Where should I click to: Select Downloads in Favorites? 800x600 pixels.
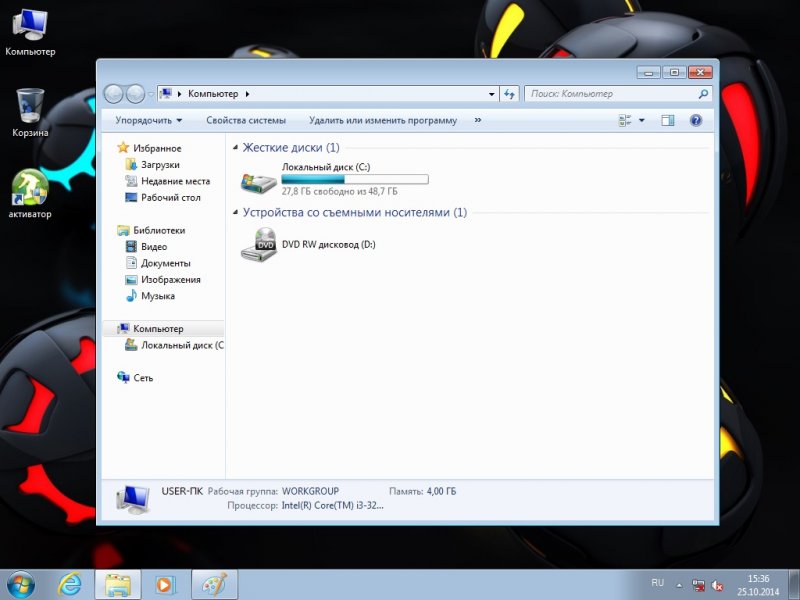(160, 165)
